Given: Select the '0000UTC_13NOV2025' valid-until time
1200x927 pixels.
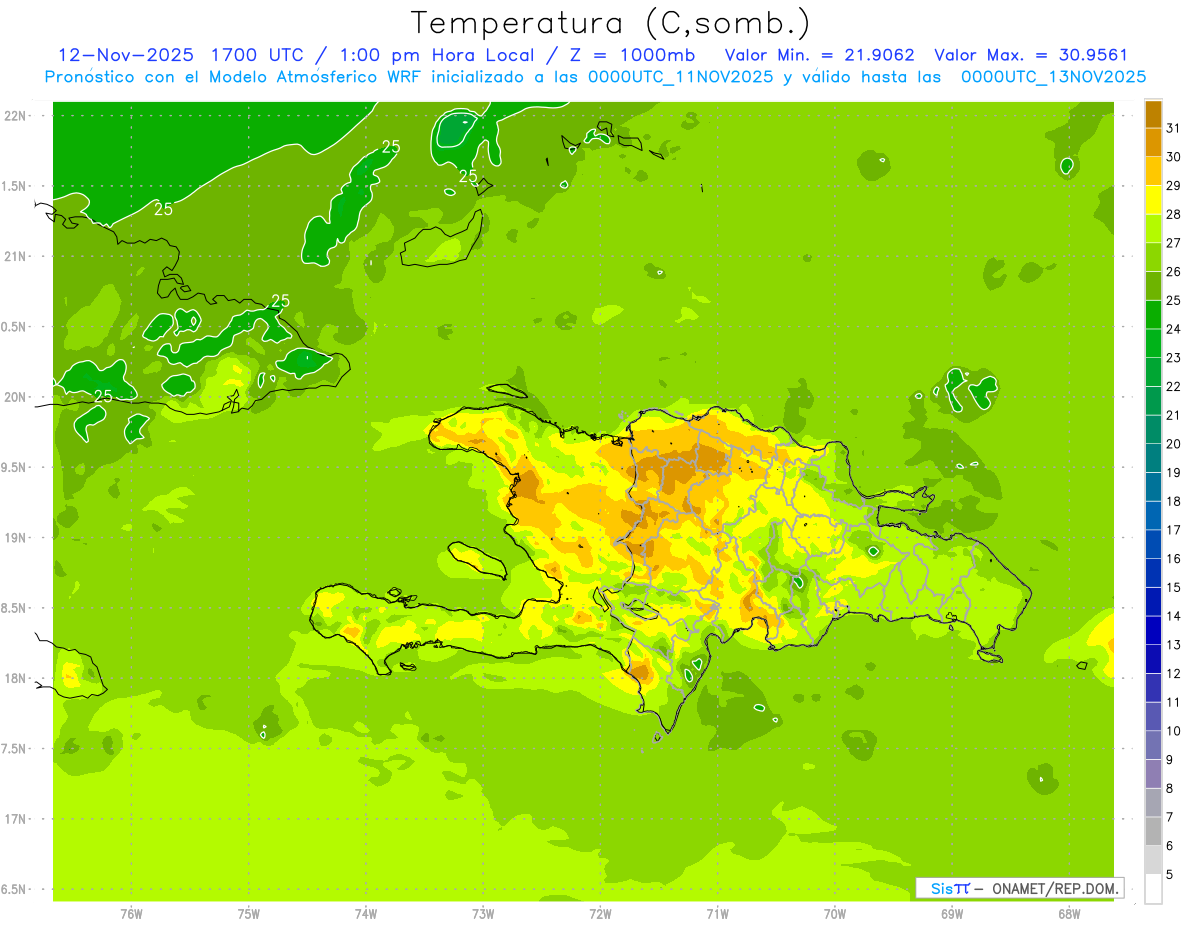Looking at the screenshot, I should click(x=1053, y=77).
